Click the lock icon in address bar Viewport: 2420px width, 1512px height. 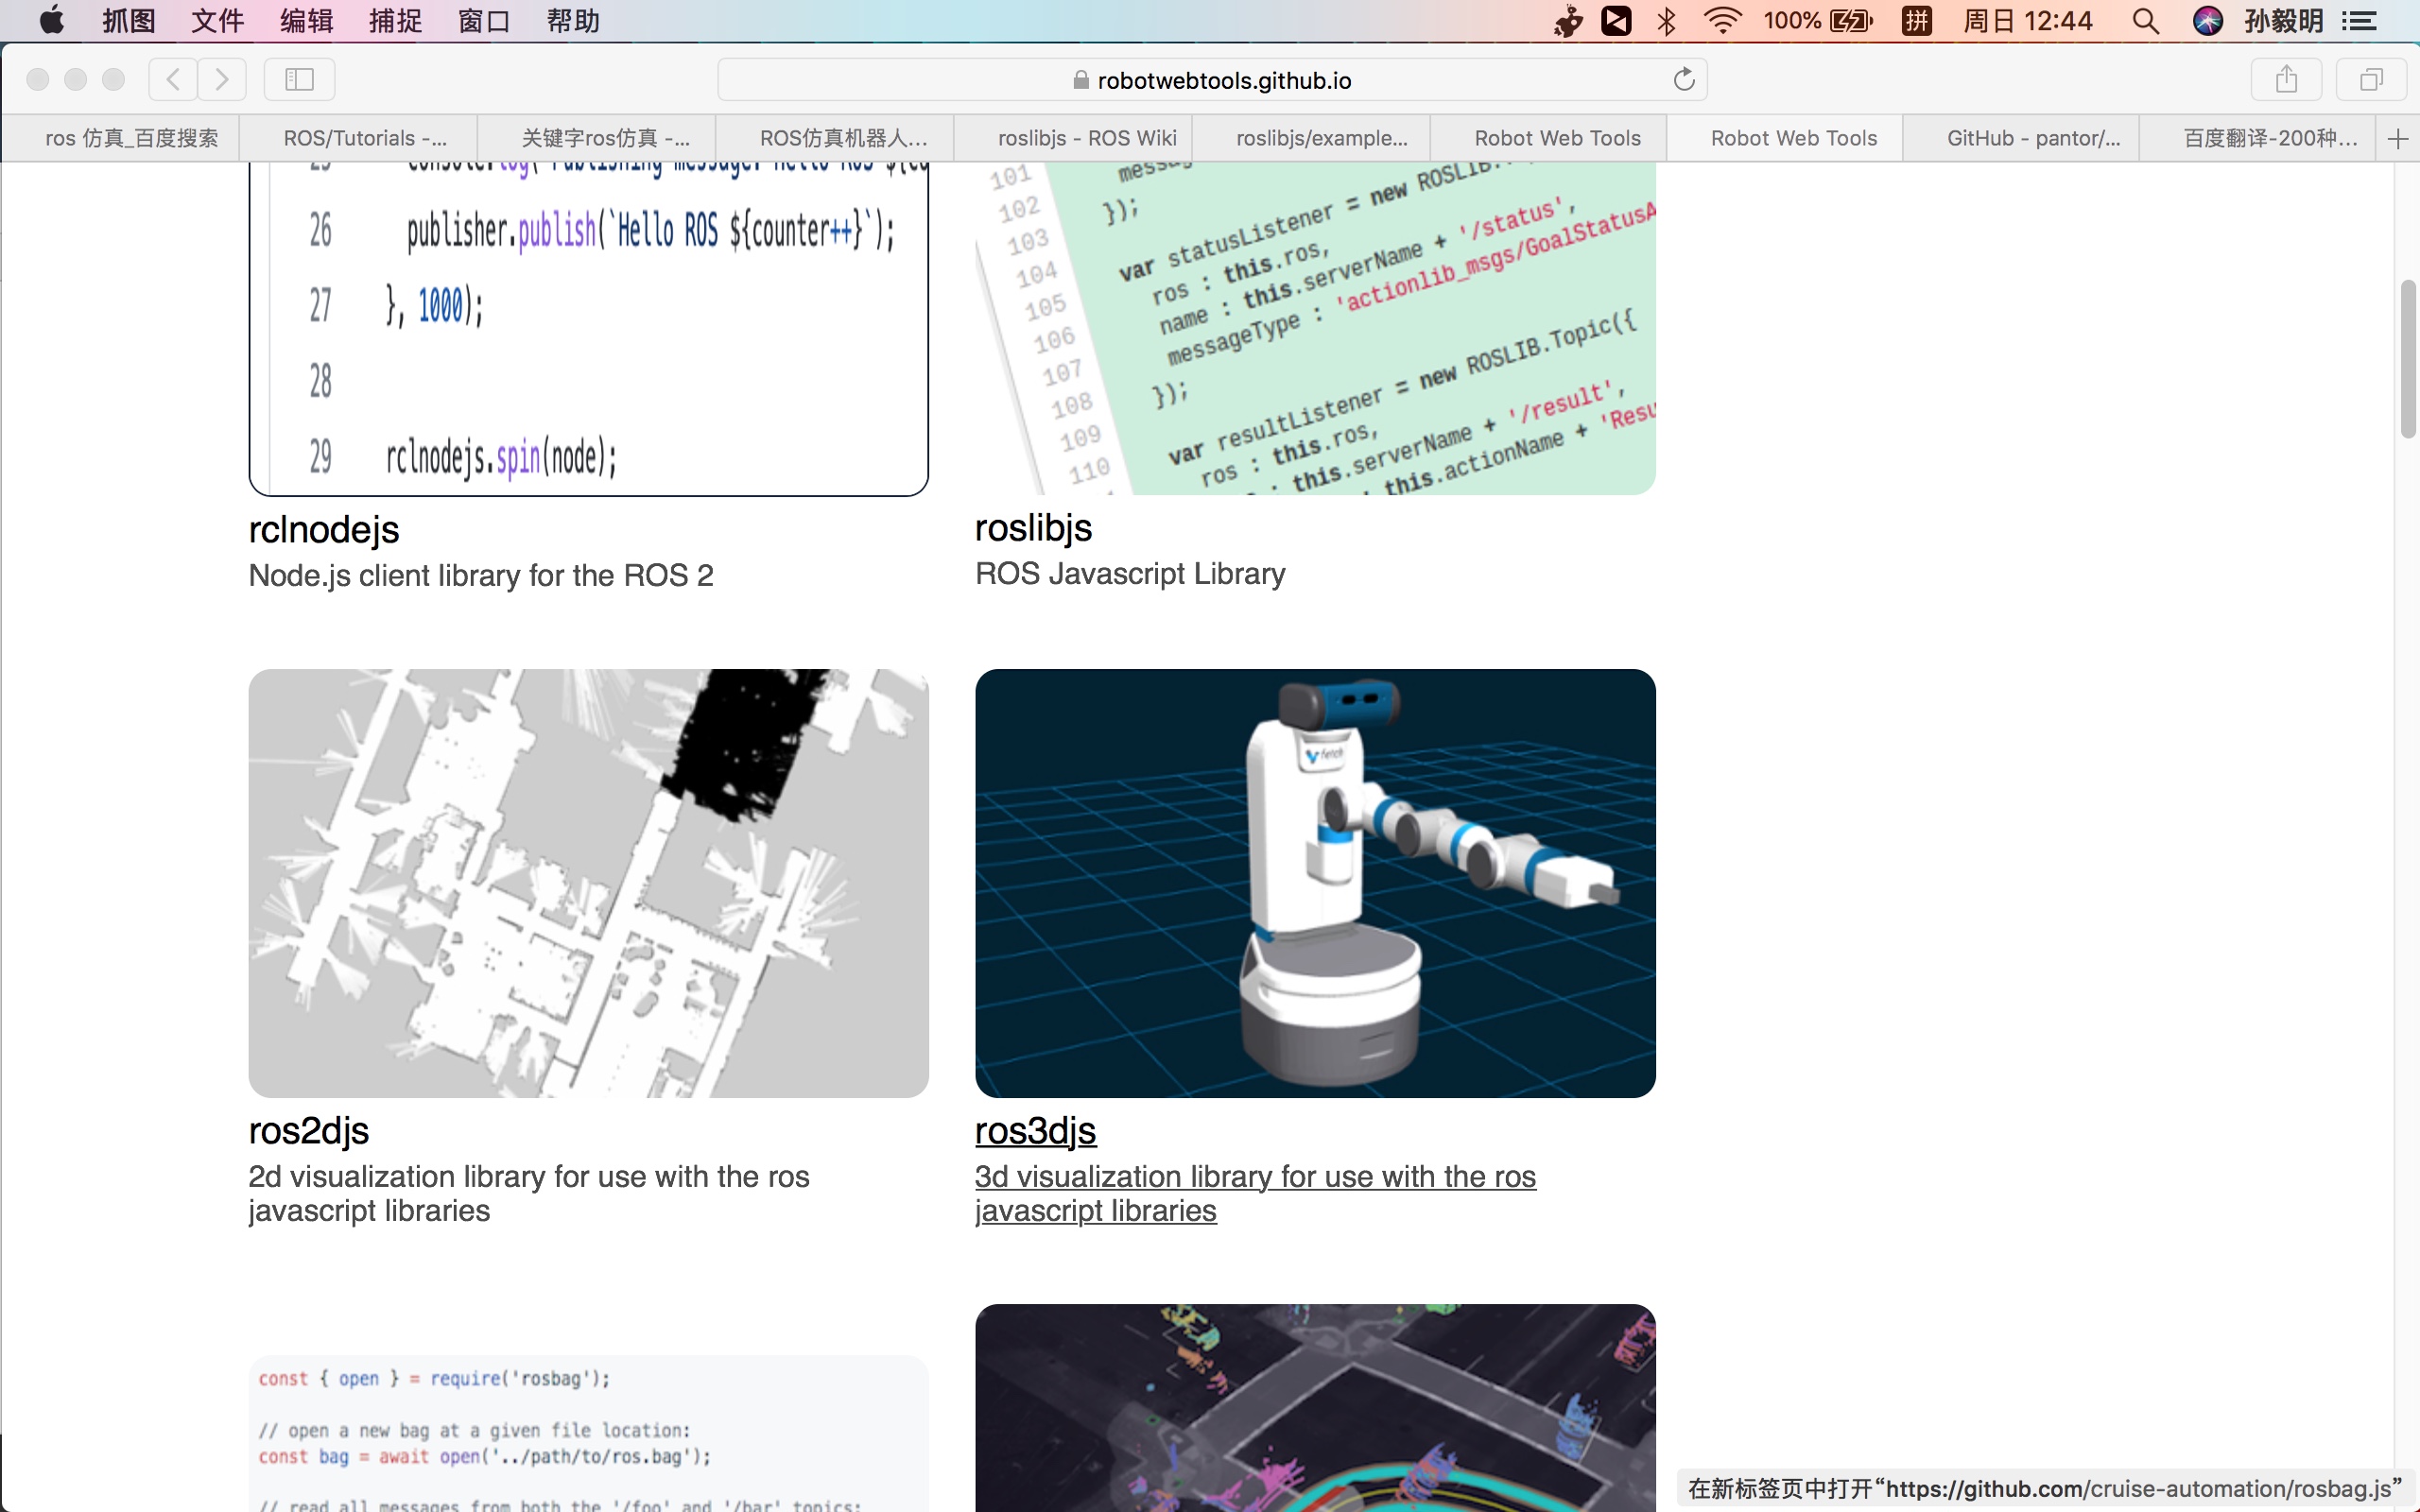pos(1081,80)
